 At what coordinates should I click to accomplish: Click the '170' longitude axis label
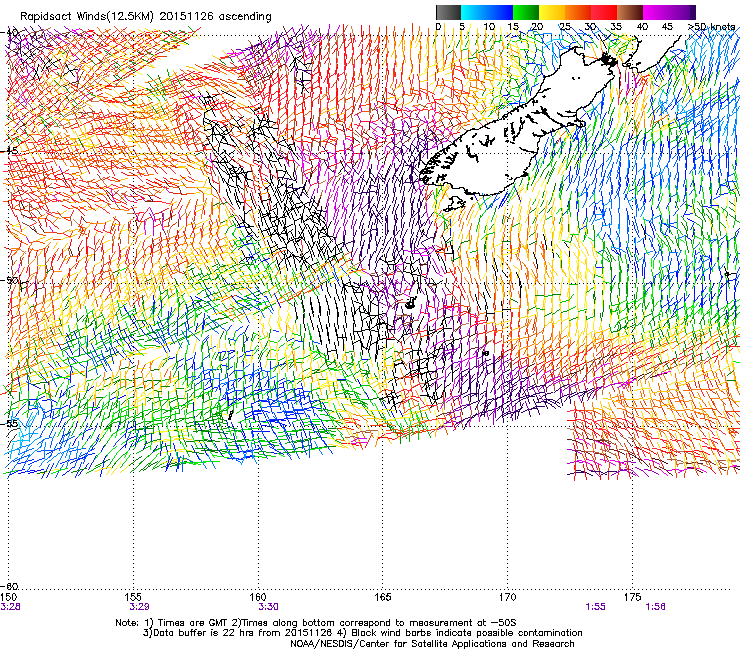point(508,597)
